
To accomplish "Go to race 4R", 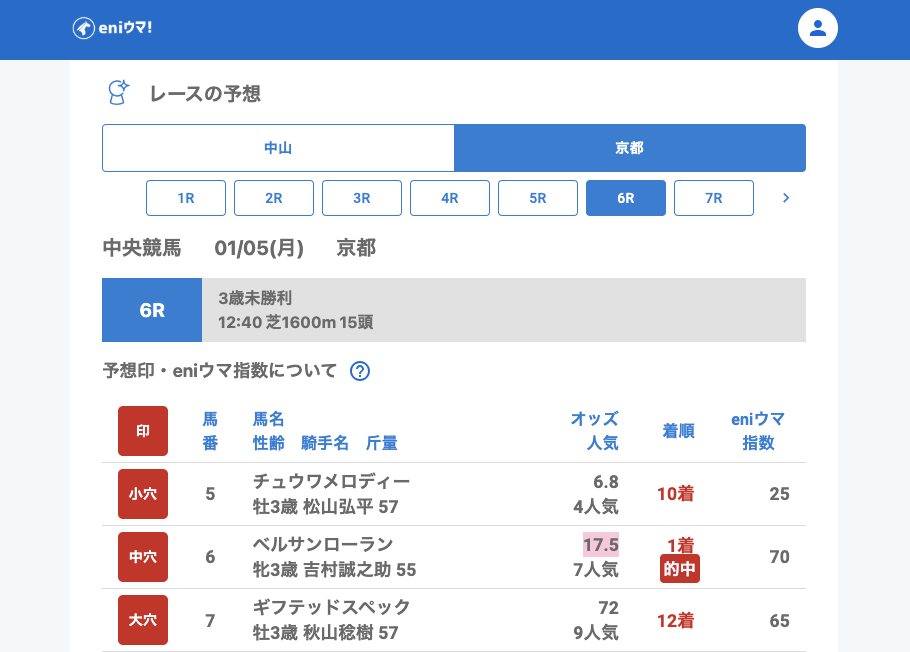I will 450,198.
